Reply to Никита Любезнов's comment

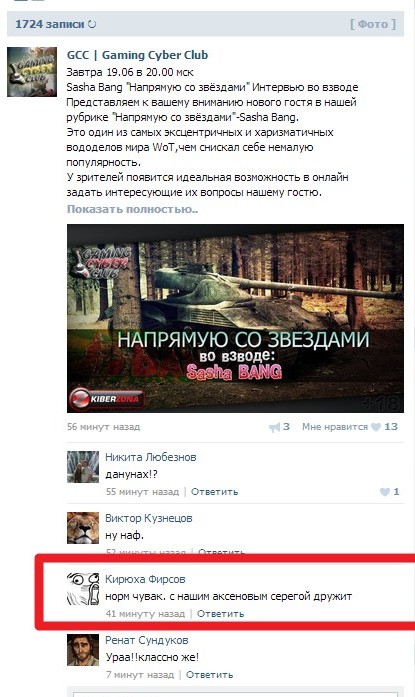(215, 492)
